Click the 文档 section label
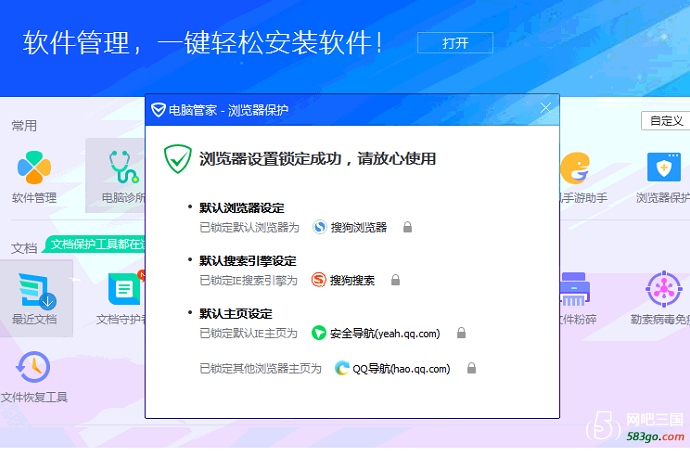 24,248
